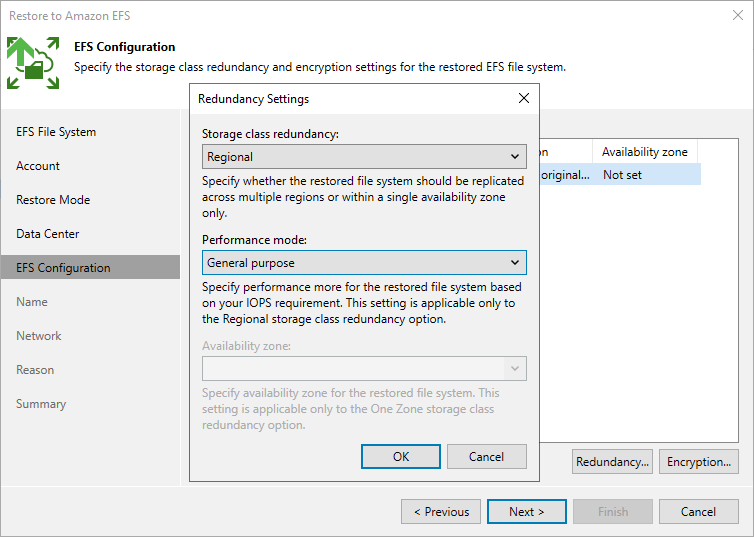Open the Storage class redundancy dropdown

click(x=364, y=157)
